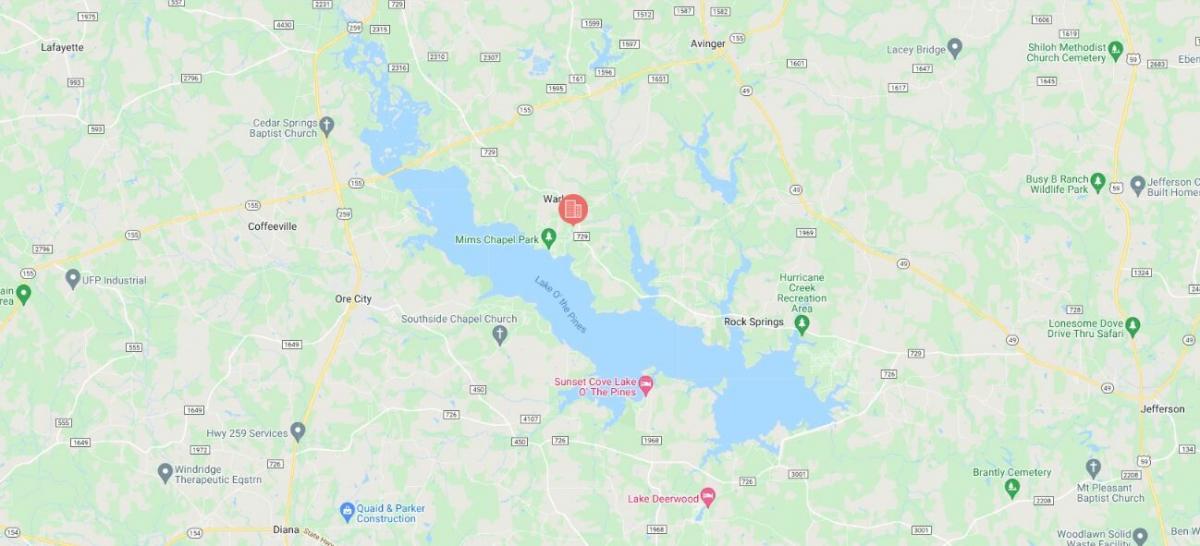The image size is (1200, 546).
Task: Select the Ore City town label
Action: [x=353, y=299]
